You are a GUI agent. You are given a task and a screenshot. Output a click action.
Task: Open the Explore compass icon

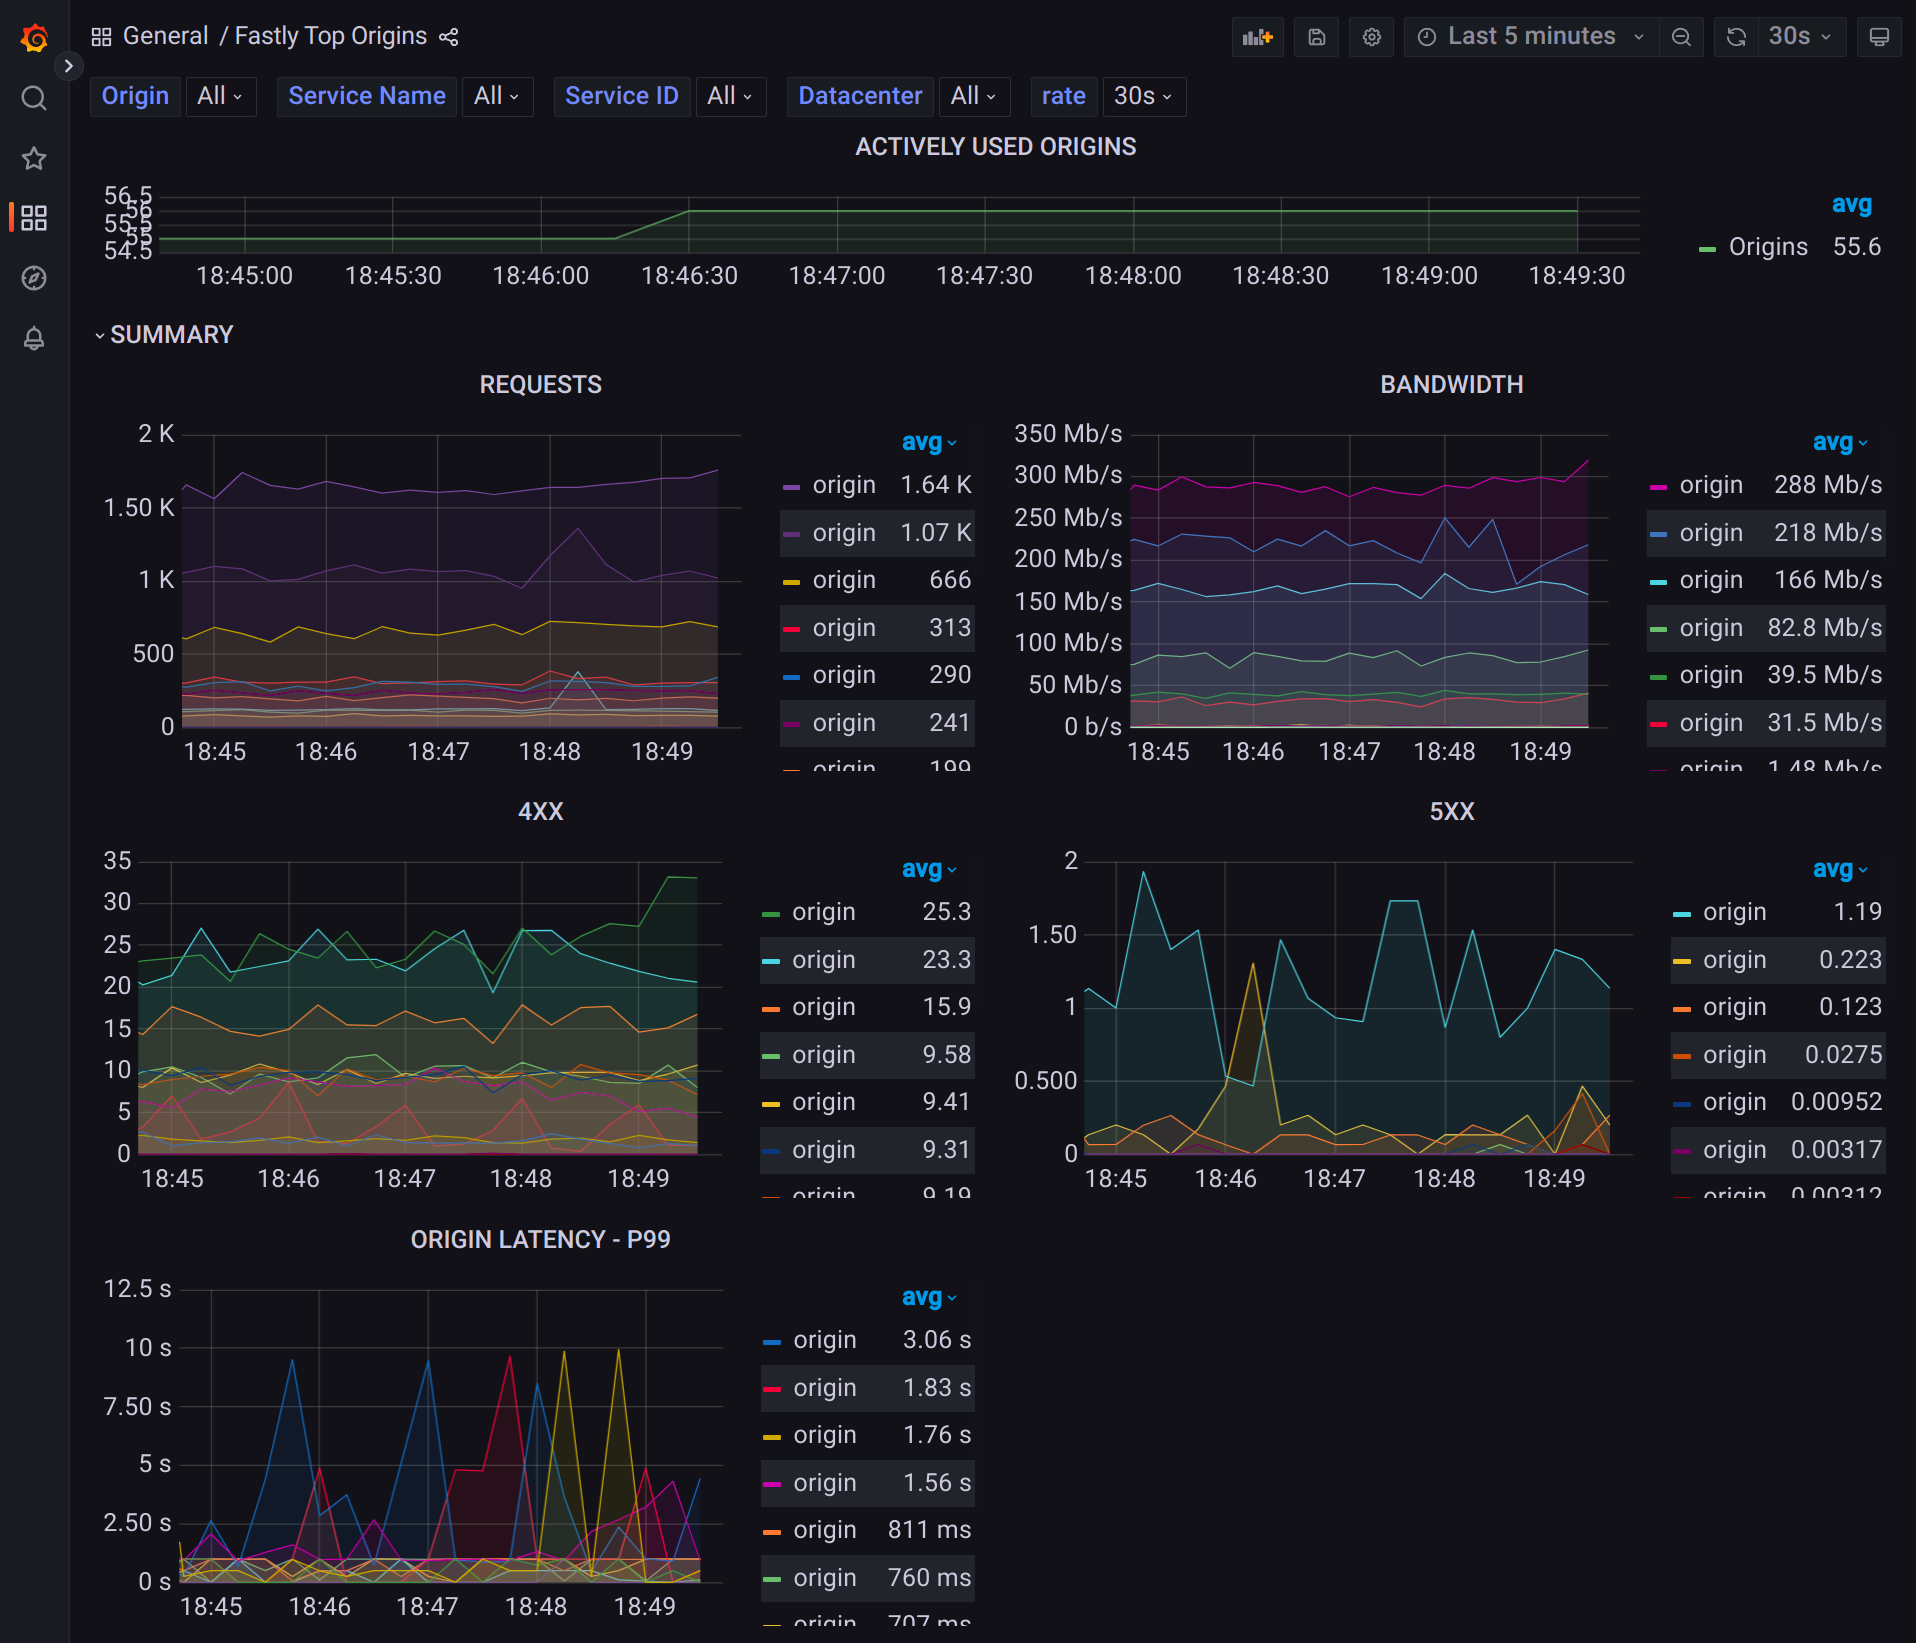click(x=34, y=278)
